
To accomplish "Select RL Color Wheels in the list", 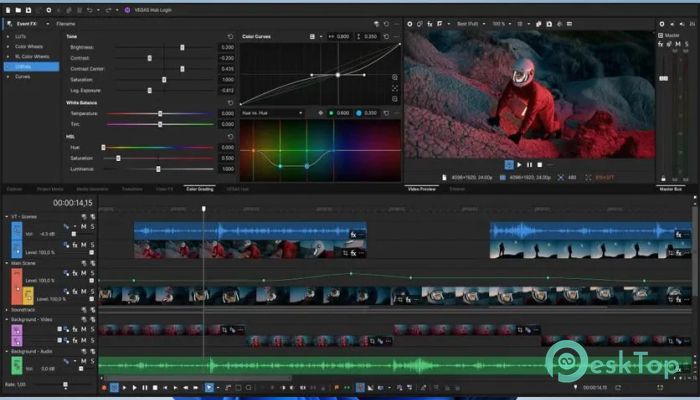I will click(x=32, y=57).
